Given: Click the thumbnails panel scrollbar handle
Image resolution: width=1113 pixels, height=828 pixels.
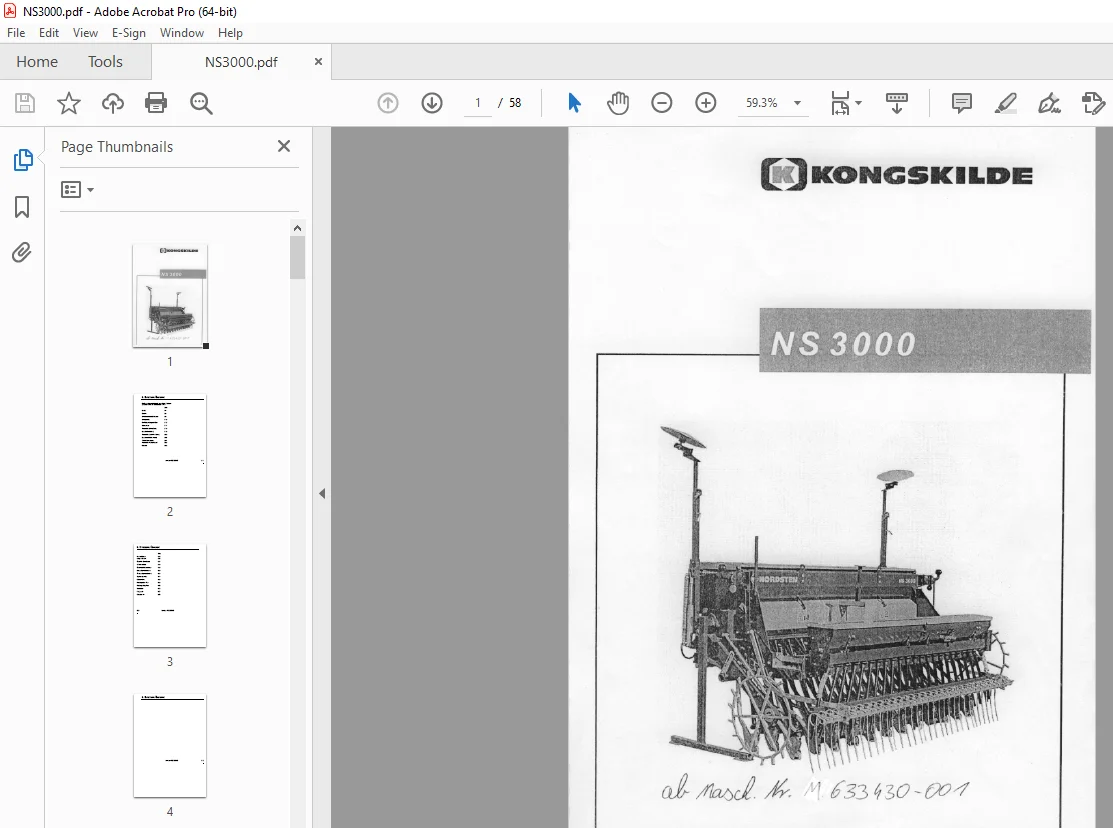Looking at the screenshot, I should pos(297,257).
